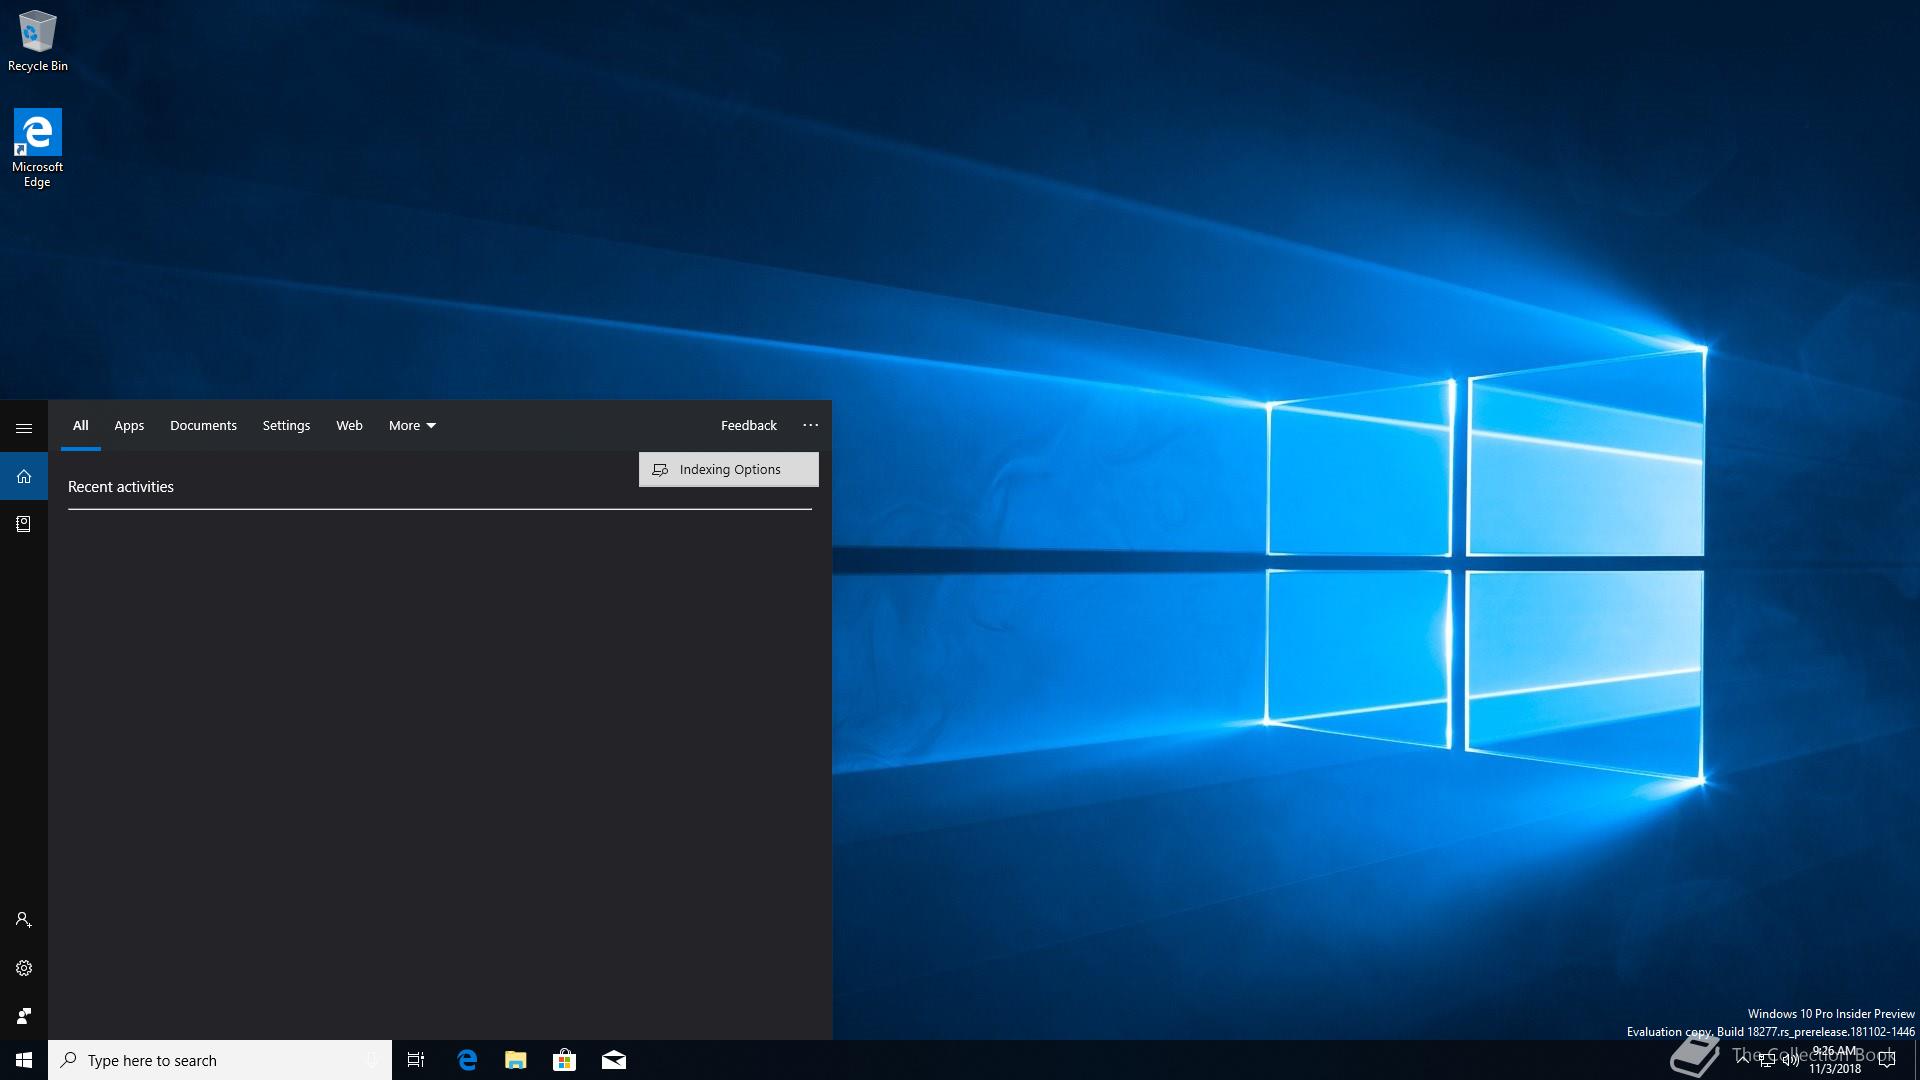Click the 'Recent activities' heading
The image size is (1920, 1080).
click(121, 487)
